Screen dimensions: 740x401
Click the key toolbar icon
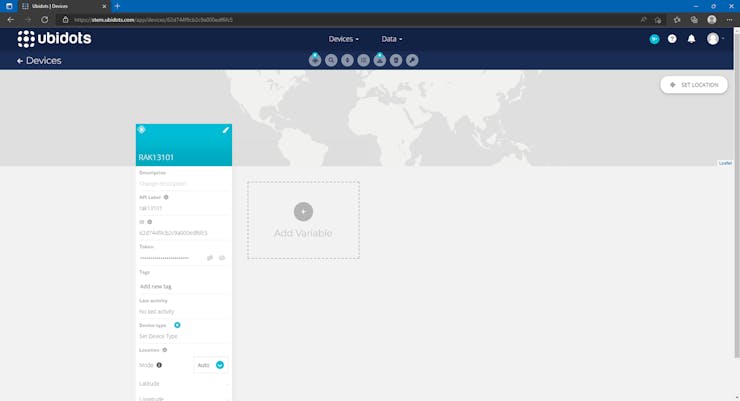point(412,60)
